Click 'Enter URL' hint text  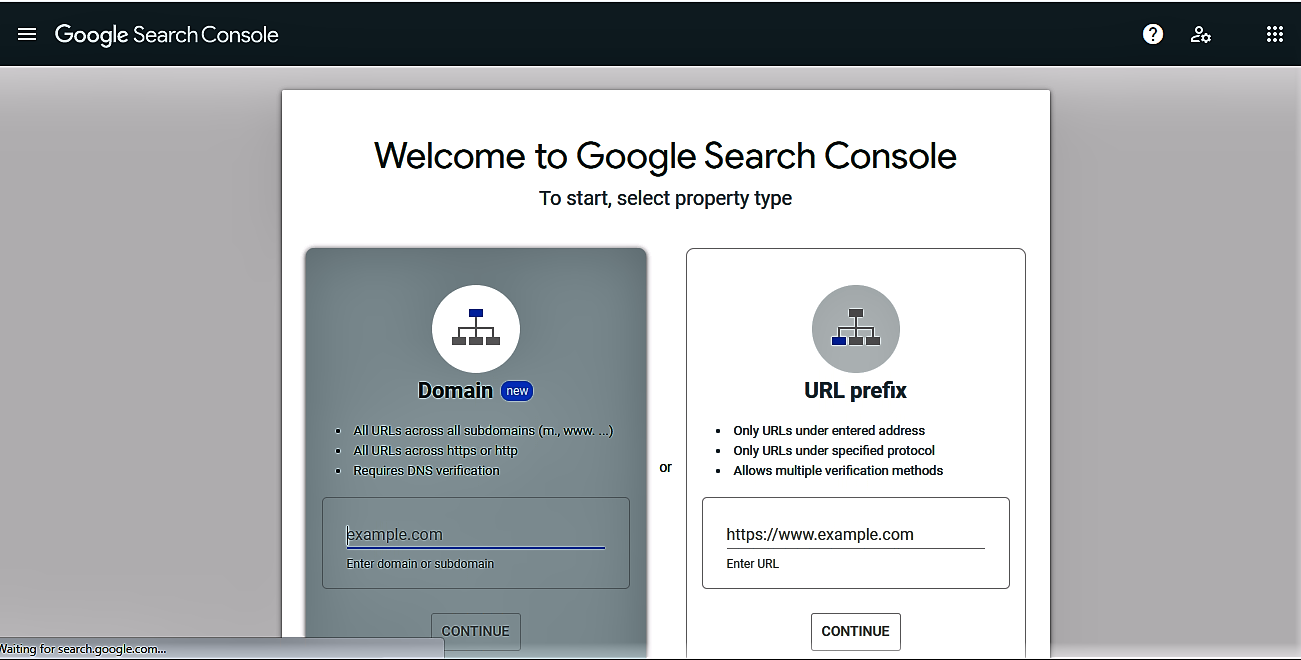click(753, 564)
